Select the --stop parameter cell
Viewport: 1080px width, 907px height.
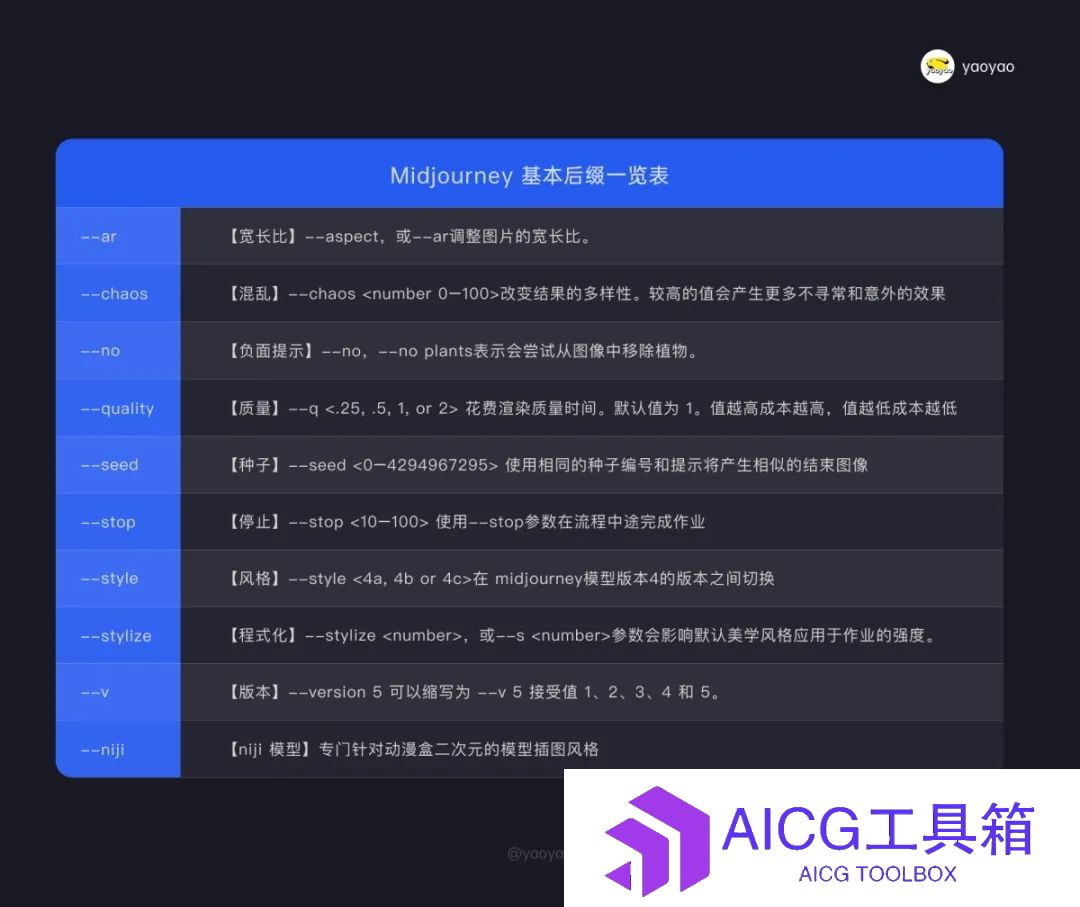pyautogui.click(x=118, y=521)
